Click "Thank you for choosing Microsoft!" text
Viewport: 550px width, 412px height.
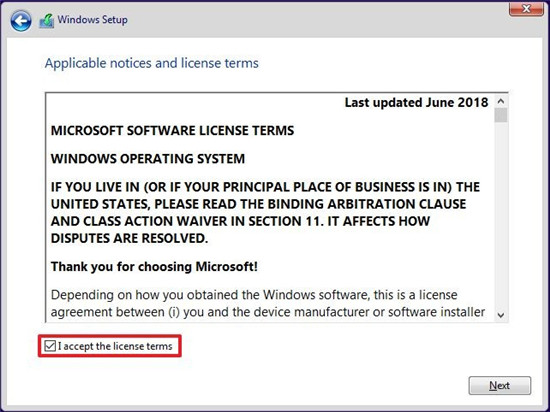[154, 266]
